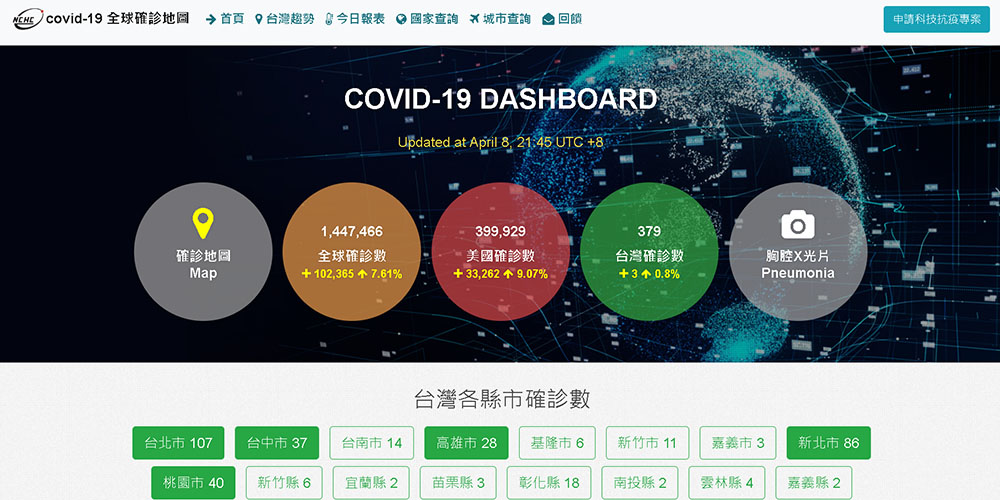Click the envelope icon beside 回饋
Image resolution: width=1000 pixels, height=500 pixels.
pyautogui.click(x=548, y=19)
